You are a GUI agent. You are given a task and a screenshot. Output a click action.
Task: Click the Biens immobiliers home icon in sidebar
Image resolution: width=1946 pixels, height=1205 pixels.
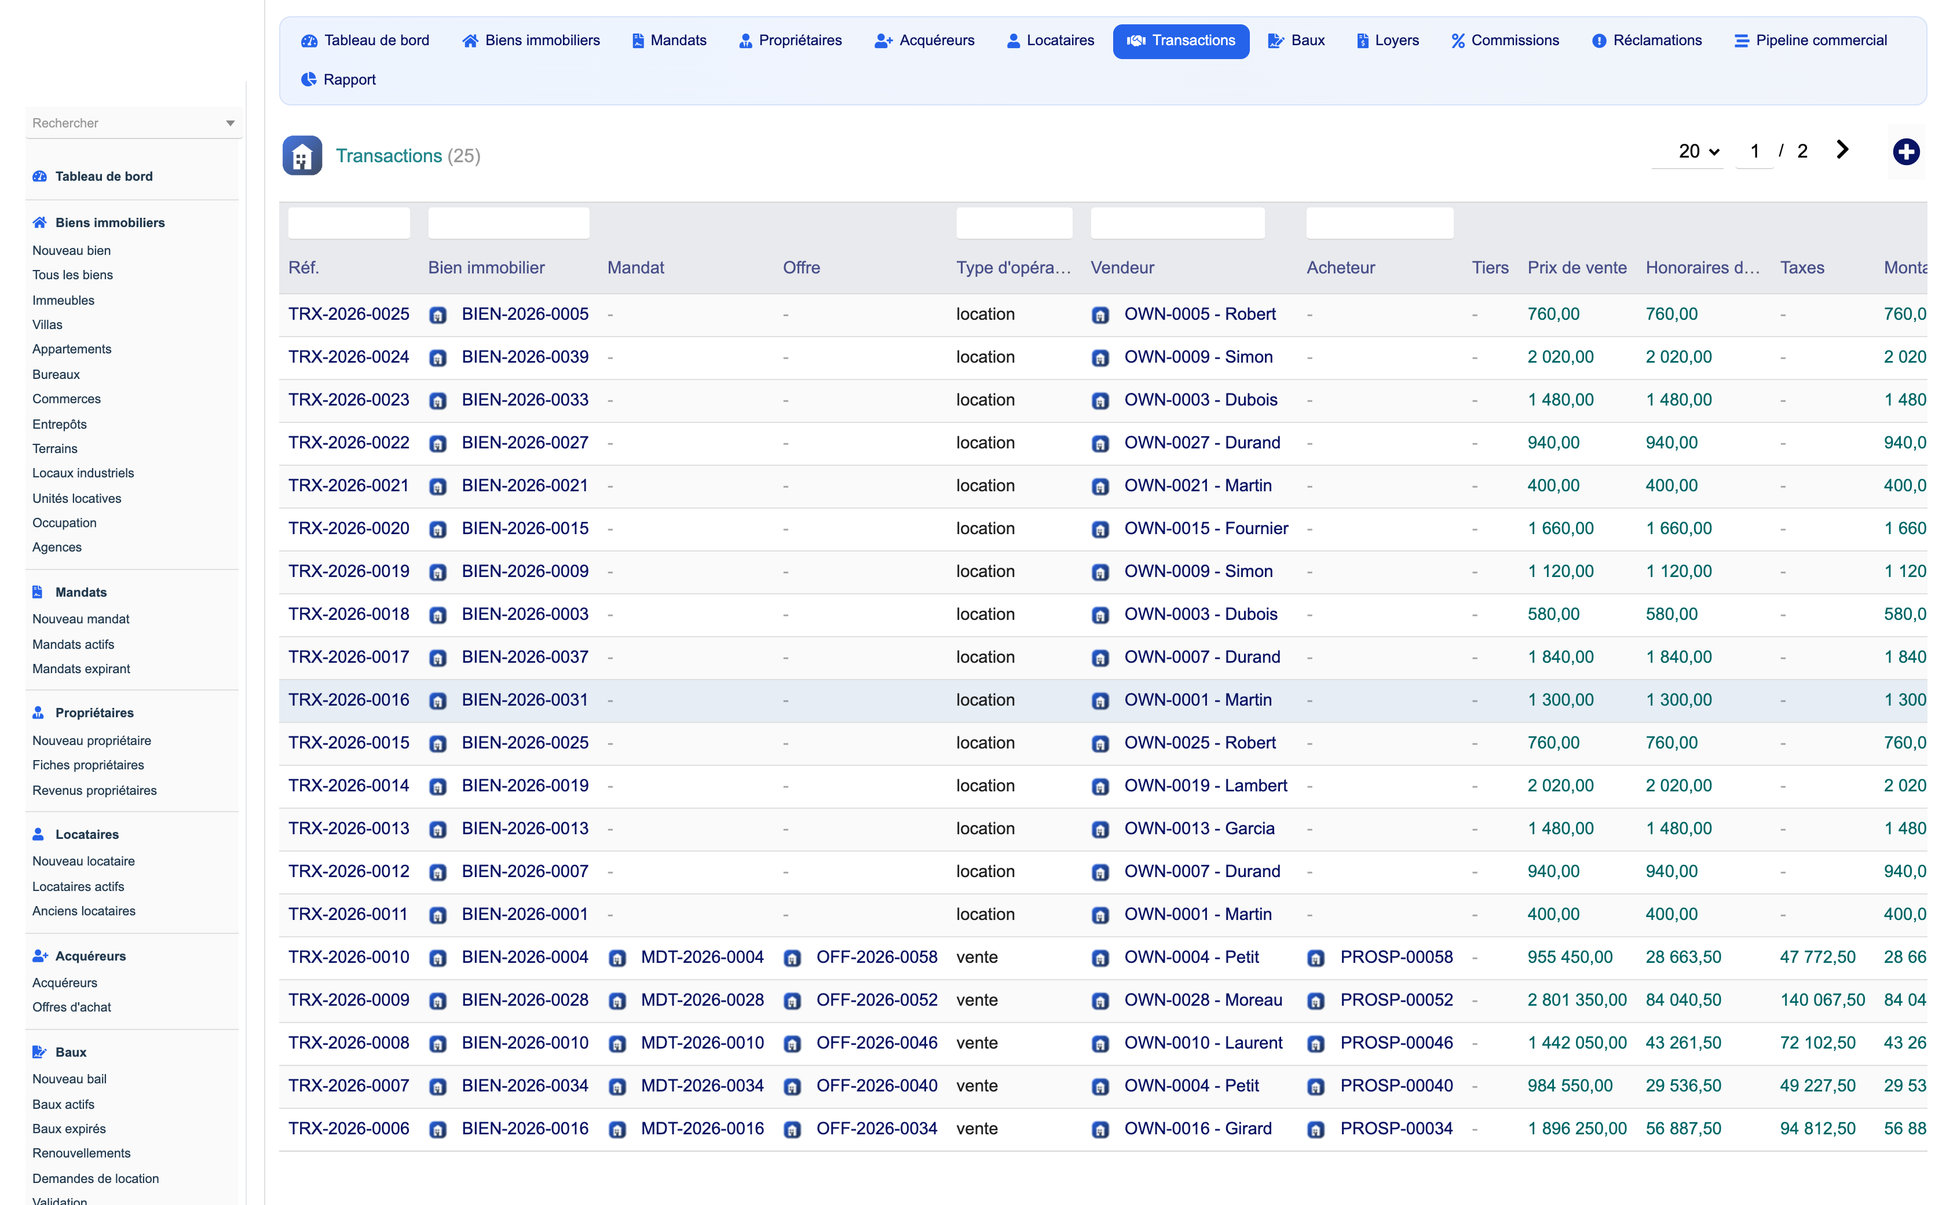(40, 223)
